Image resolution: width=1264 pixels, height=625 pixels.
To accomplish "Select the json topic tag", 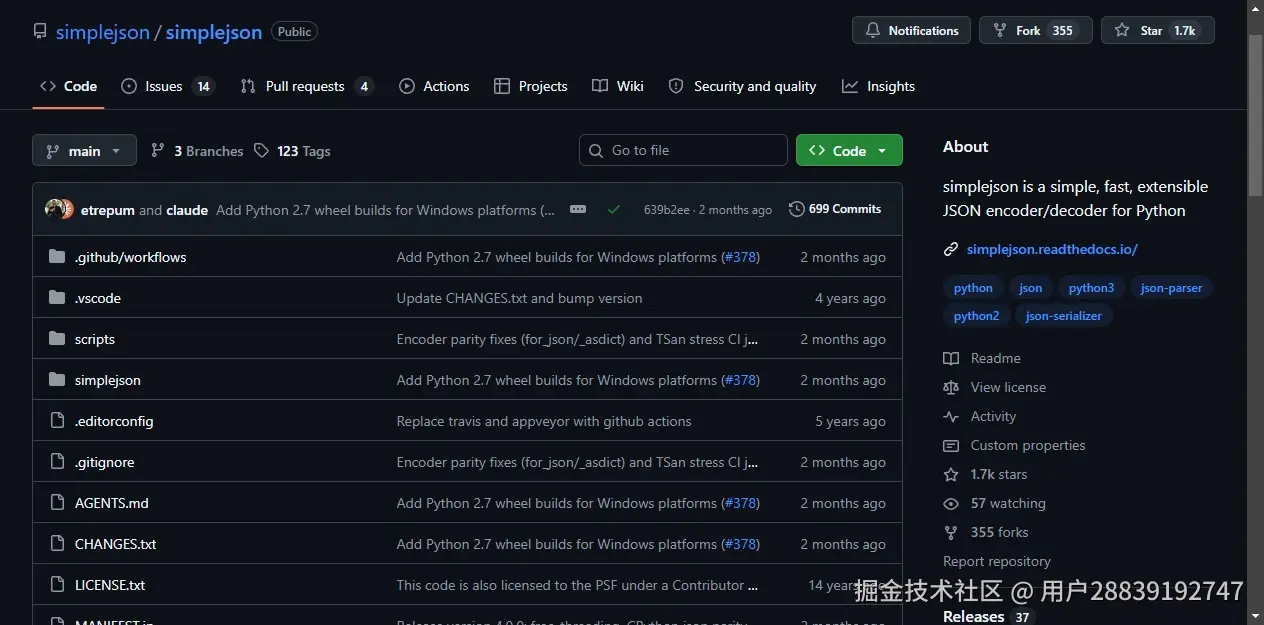I will tap(1031, 288).
